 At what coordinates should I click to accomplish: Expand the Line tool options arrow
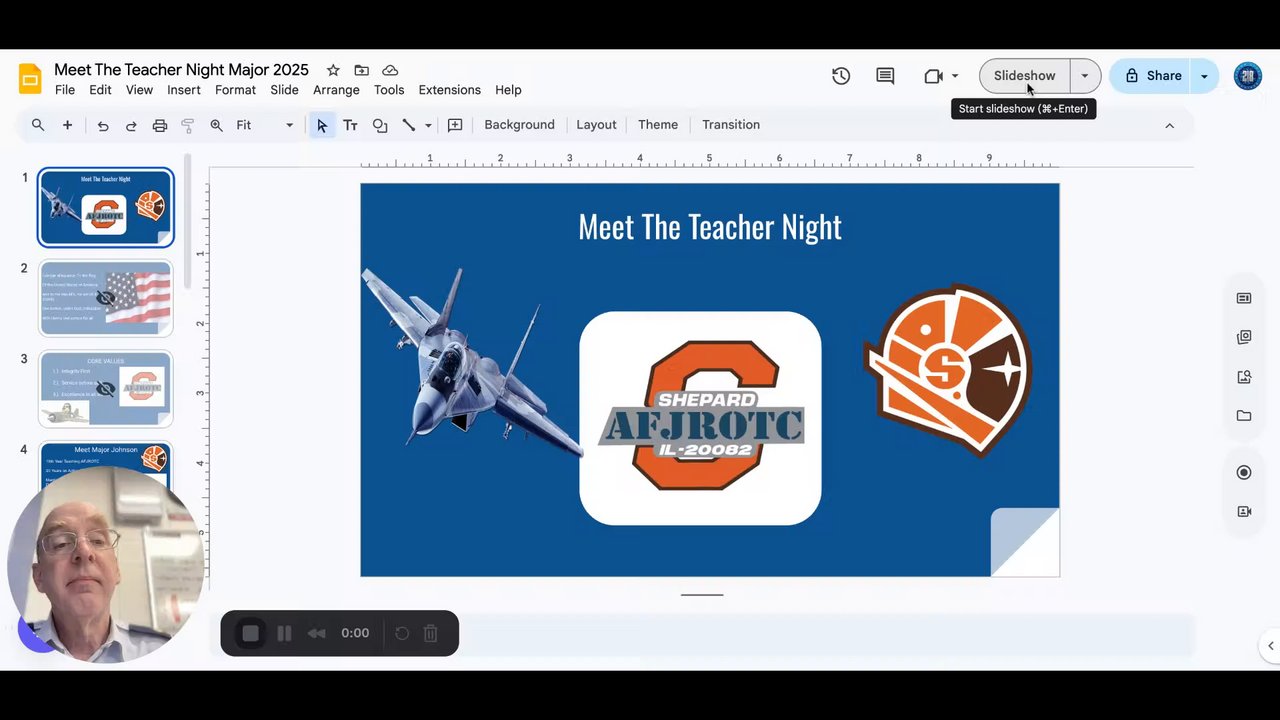pos(428,125)
